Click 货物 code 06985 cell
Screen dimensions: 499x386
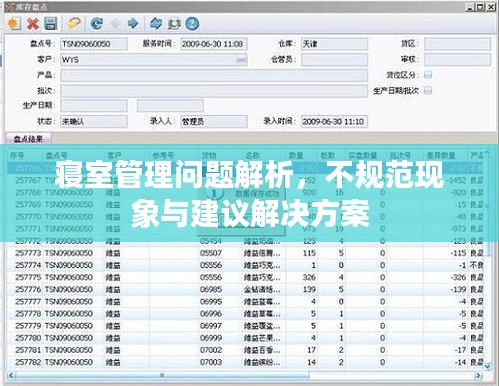pos(220,289)
